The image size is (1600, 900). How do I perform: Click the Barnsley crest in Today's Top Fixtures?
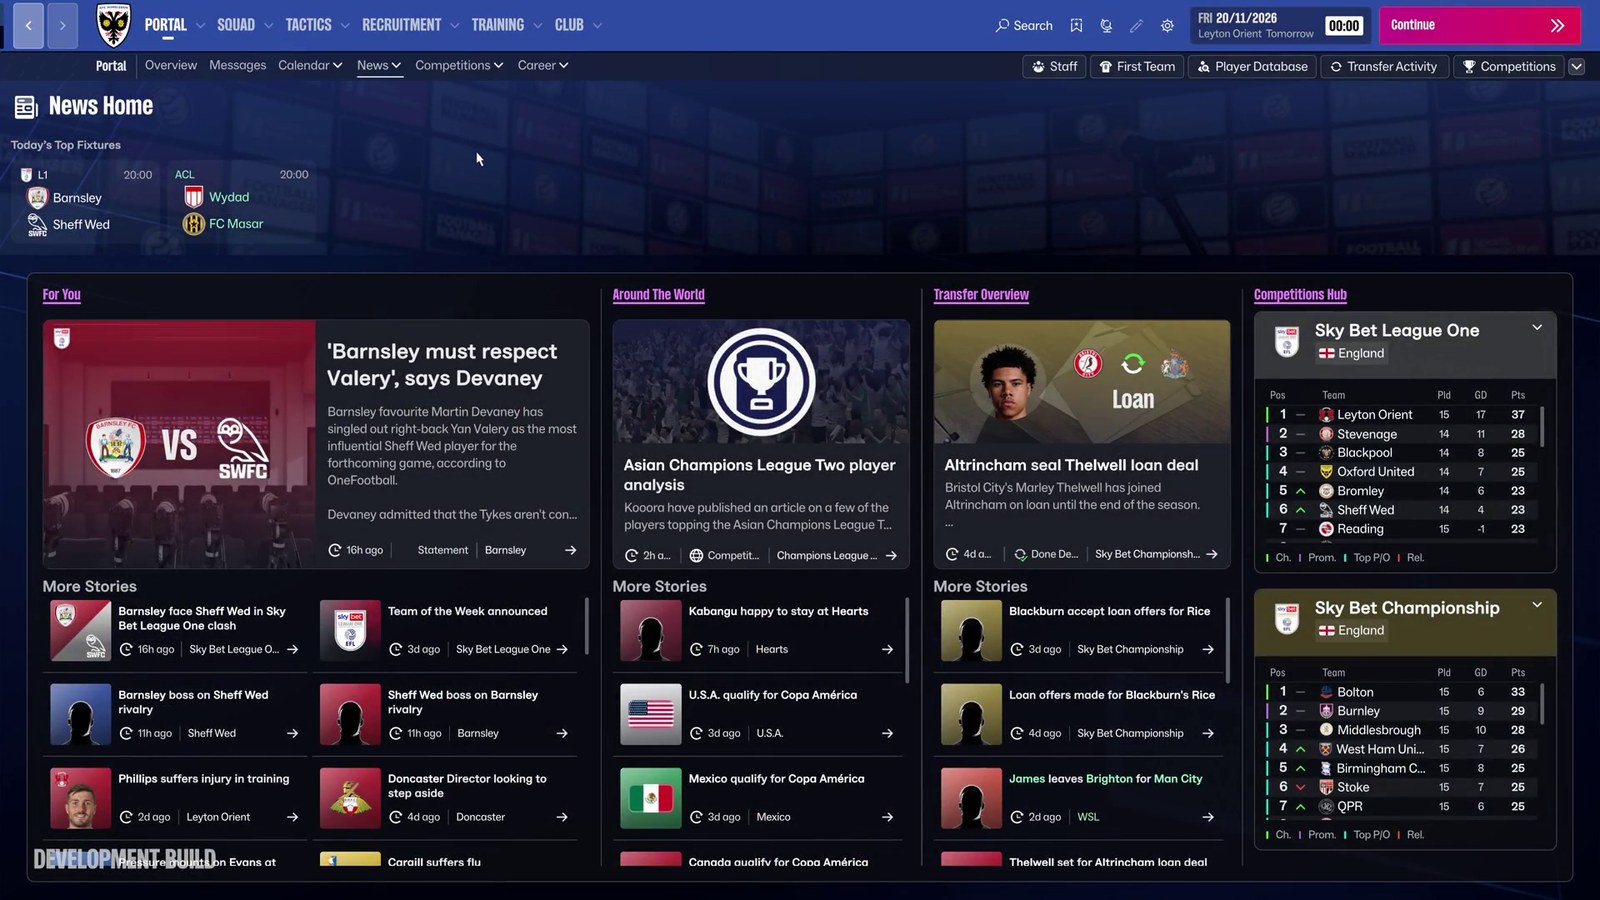coord(38,198)
